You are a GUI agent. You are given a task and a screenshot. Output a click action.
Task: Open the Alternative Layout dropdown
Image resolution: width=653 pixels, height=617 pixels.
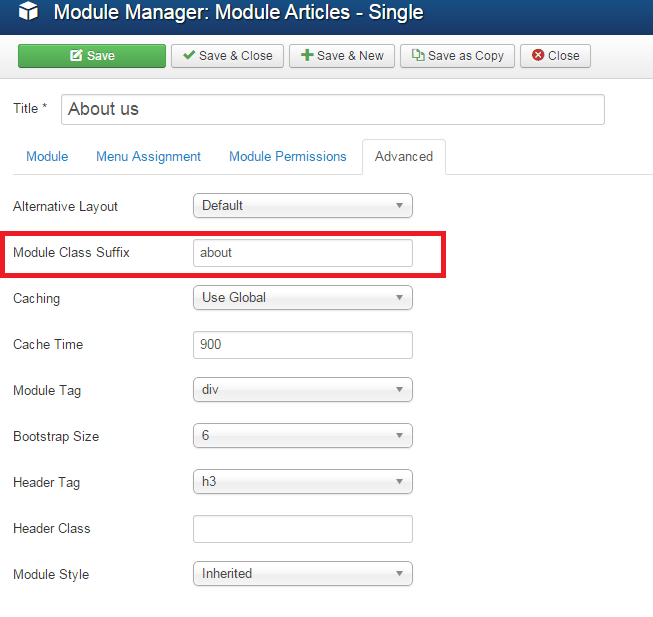(303, 206)
